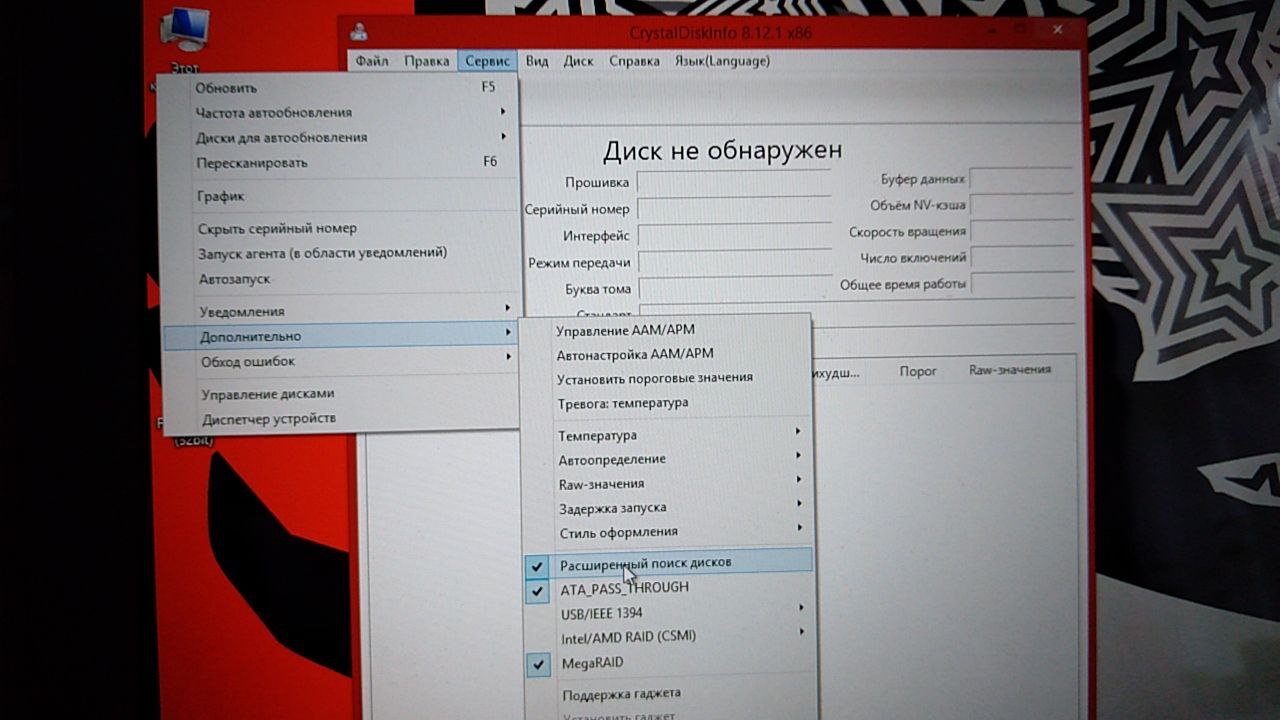Select Пересканировать menu entry
1280x720 pixels.
coord(338,163)
